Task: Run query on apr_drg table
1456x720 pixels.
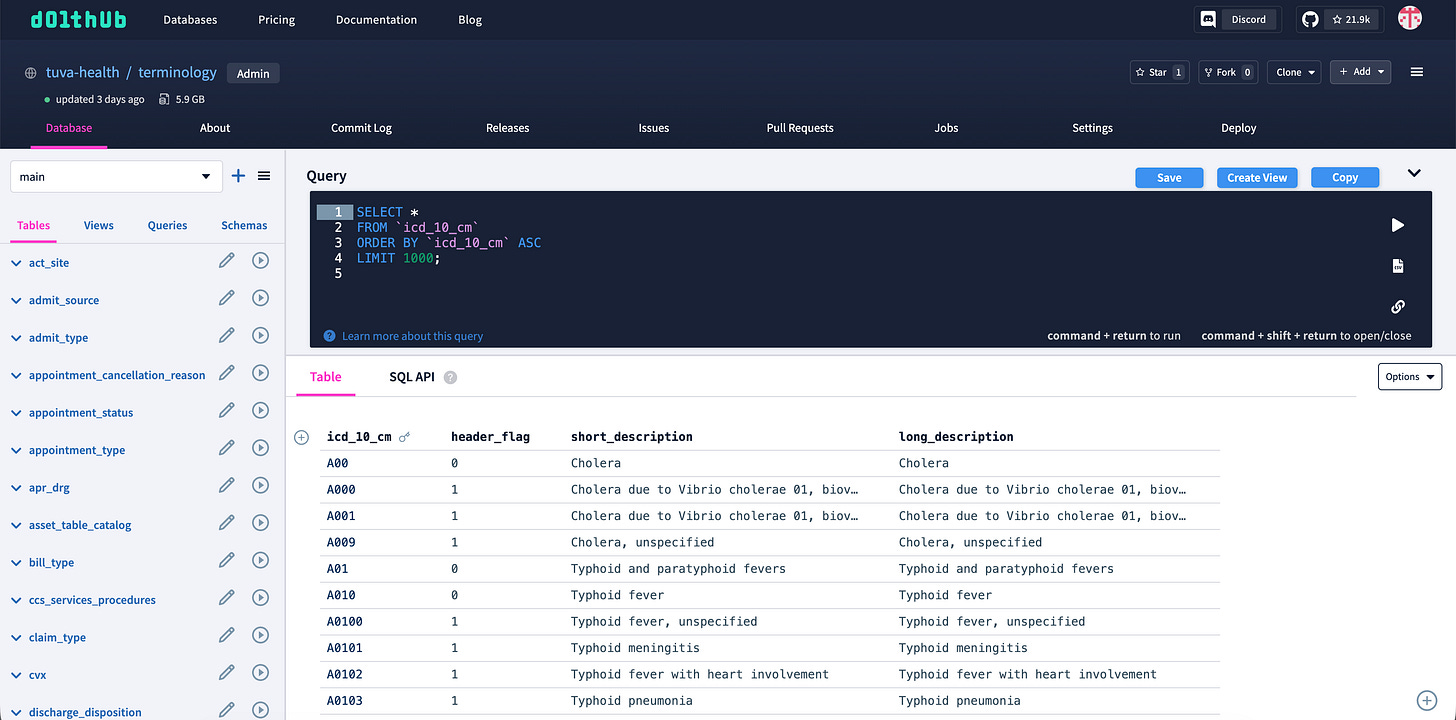Action: pyautogui.click(x=260, y=486)
